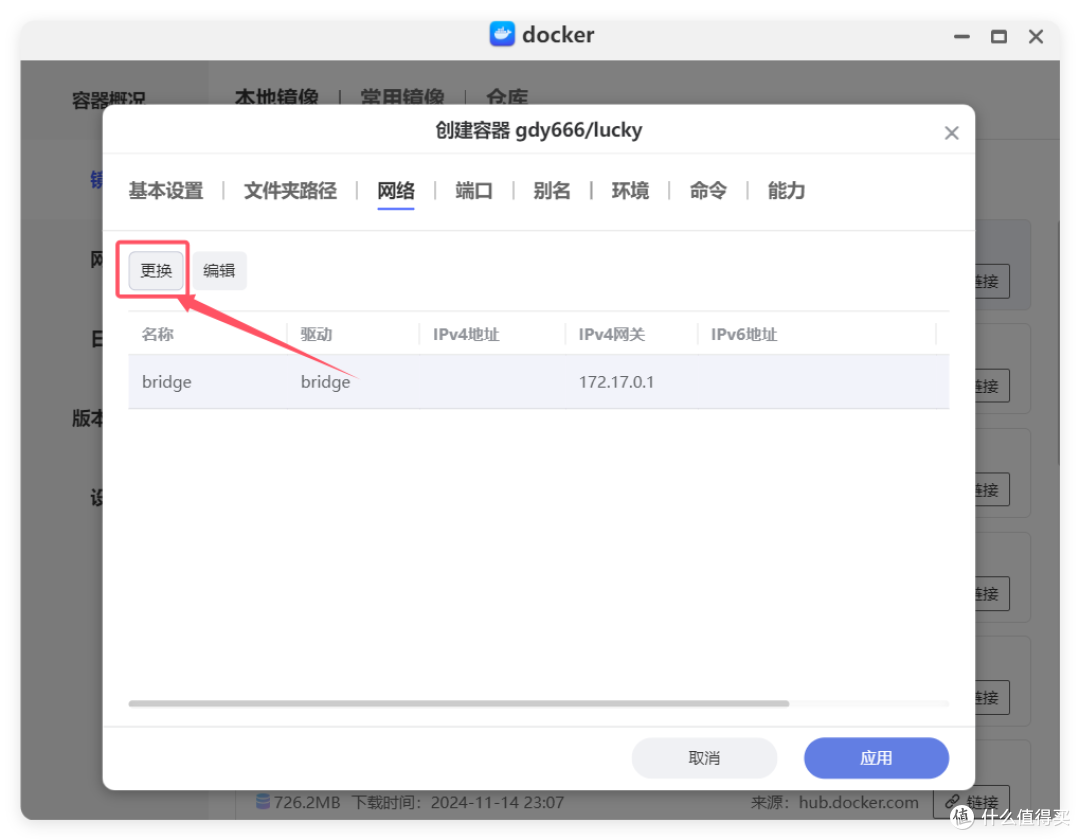
Task: Click the 编辑 button
Action: 218,270
